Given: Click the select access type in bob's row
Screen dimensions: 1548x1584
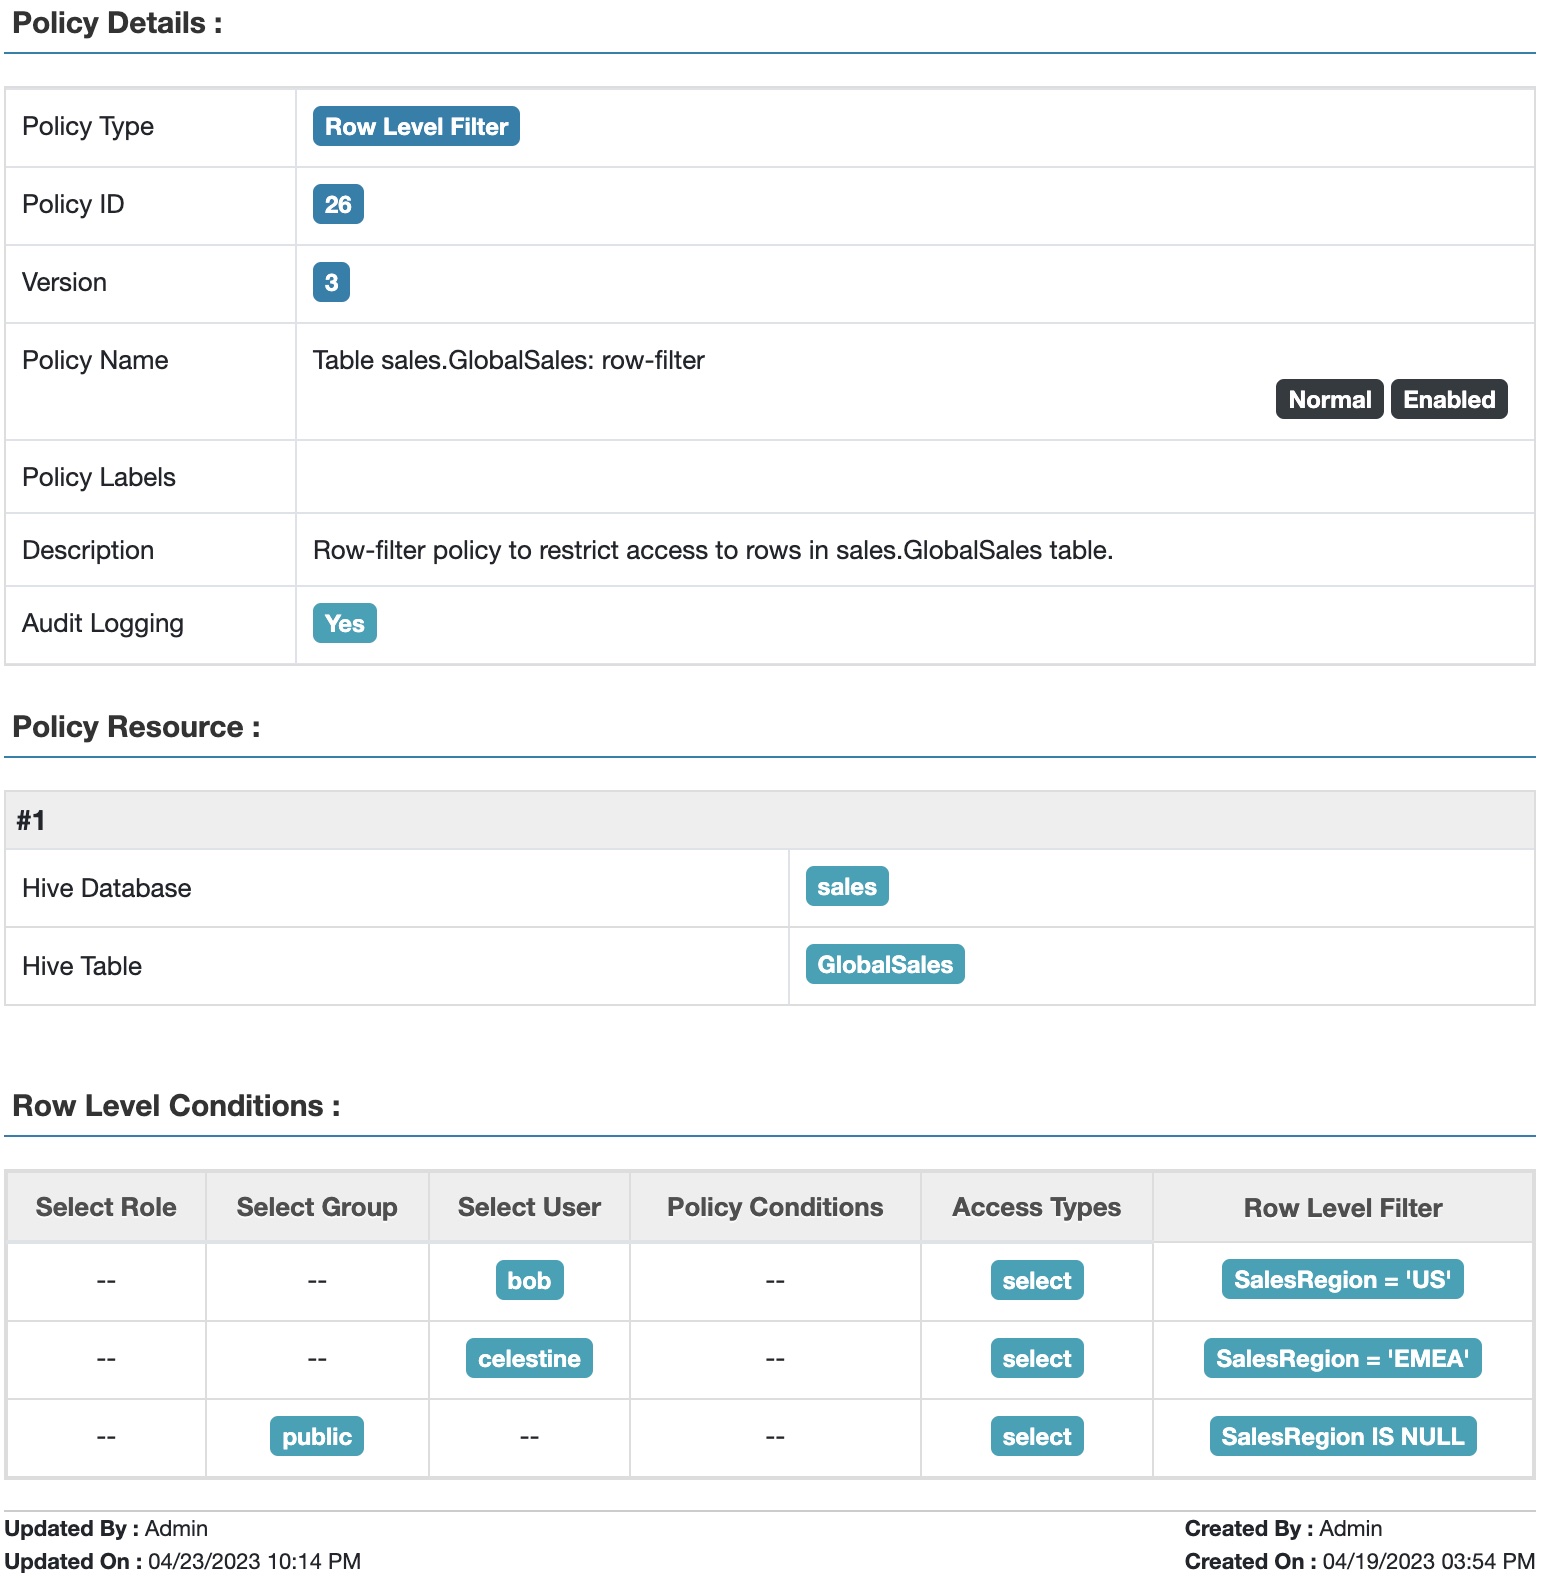Looking at the screenshot, I should coord(1036,1281).
